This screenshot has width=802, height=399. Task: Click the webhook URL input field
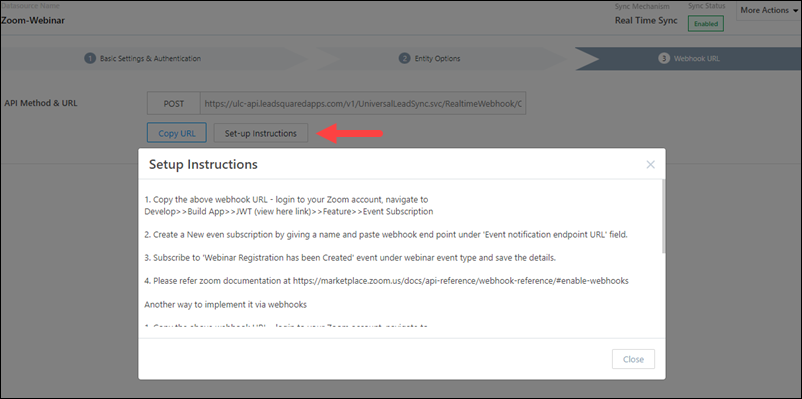pyautogui.click(x=363, y=103)
